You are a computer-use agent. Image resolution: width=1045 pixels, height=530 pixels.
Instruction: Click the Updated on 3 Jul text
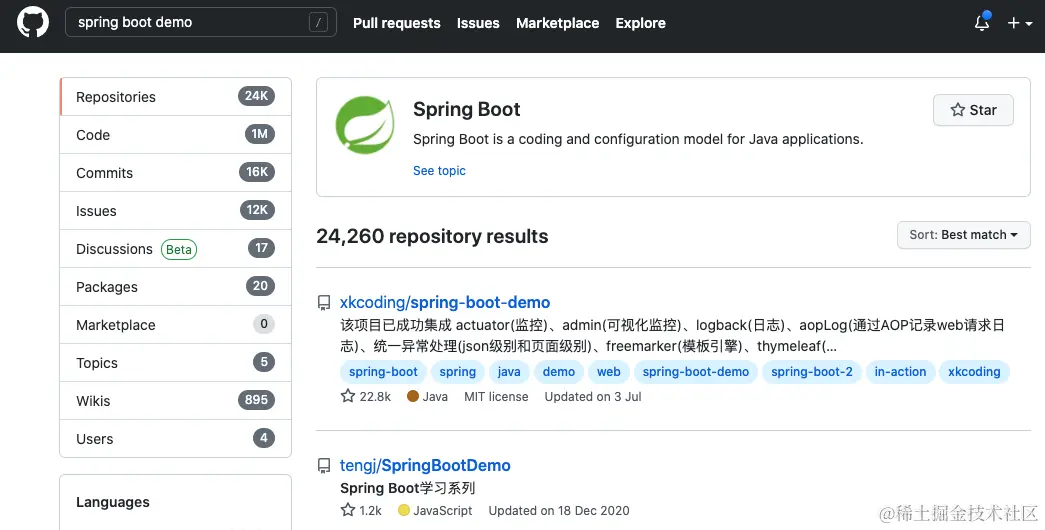(x=592, y=397)
